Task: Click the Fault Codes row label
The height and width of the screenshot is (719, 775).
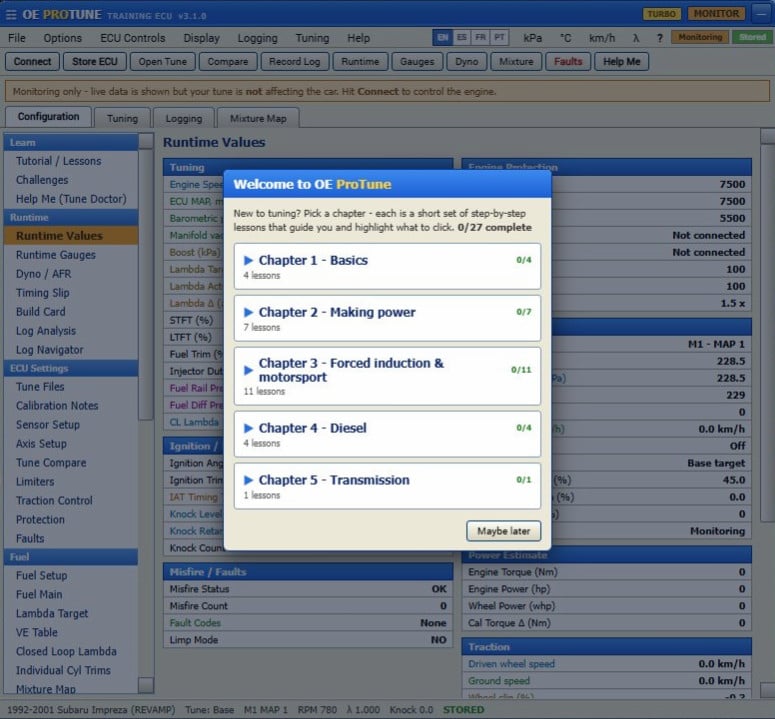Action: click(195, 623)
